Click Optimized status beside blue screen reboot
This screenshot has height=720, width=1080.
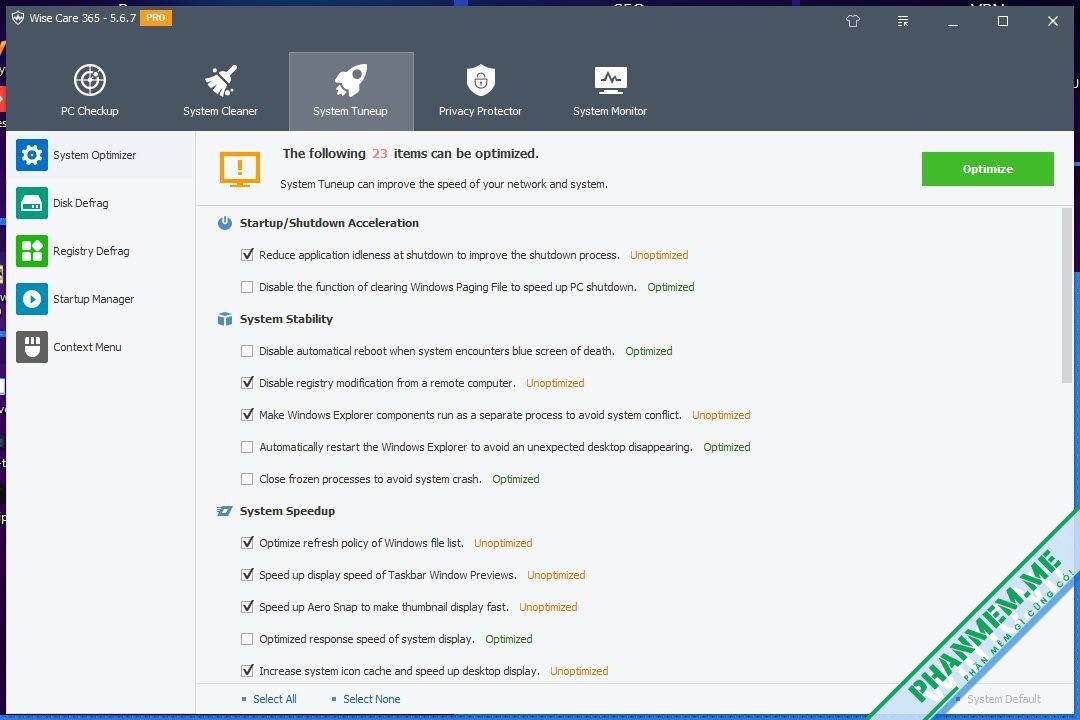point(649,351)
